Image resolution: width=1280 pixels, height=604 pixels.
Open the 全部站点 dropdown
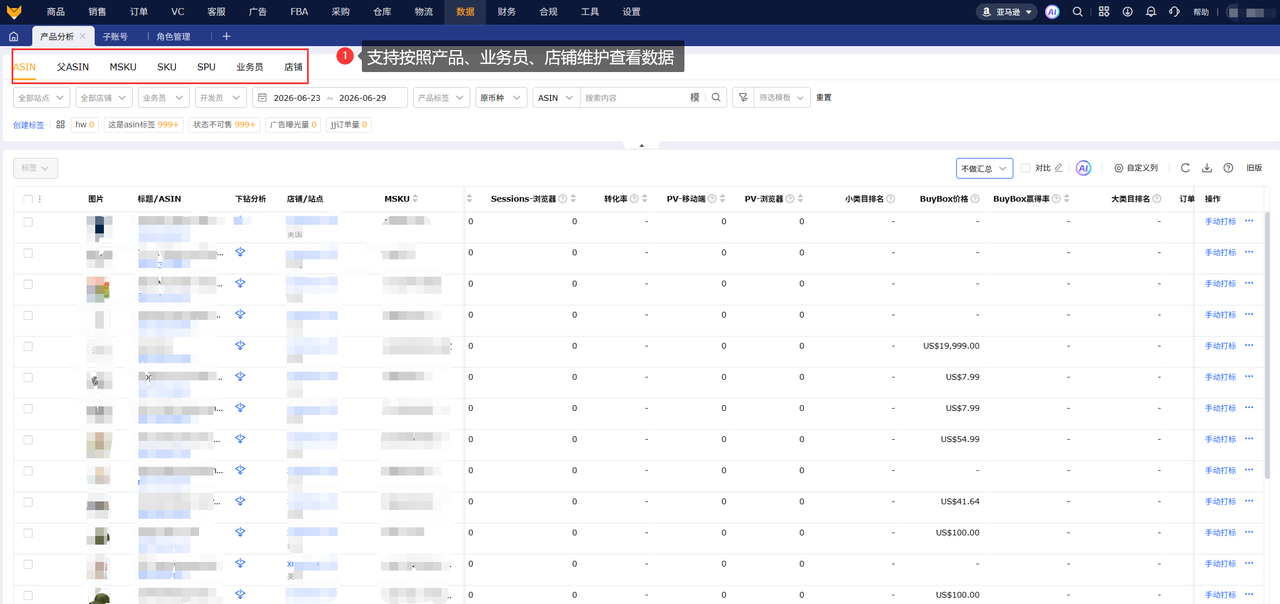(x=42, y=98)
